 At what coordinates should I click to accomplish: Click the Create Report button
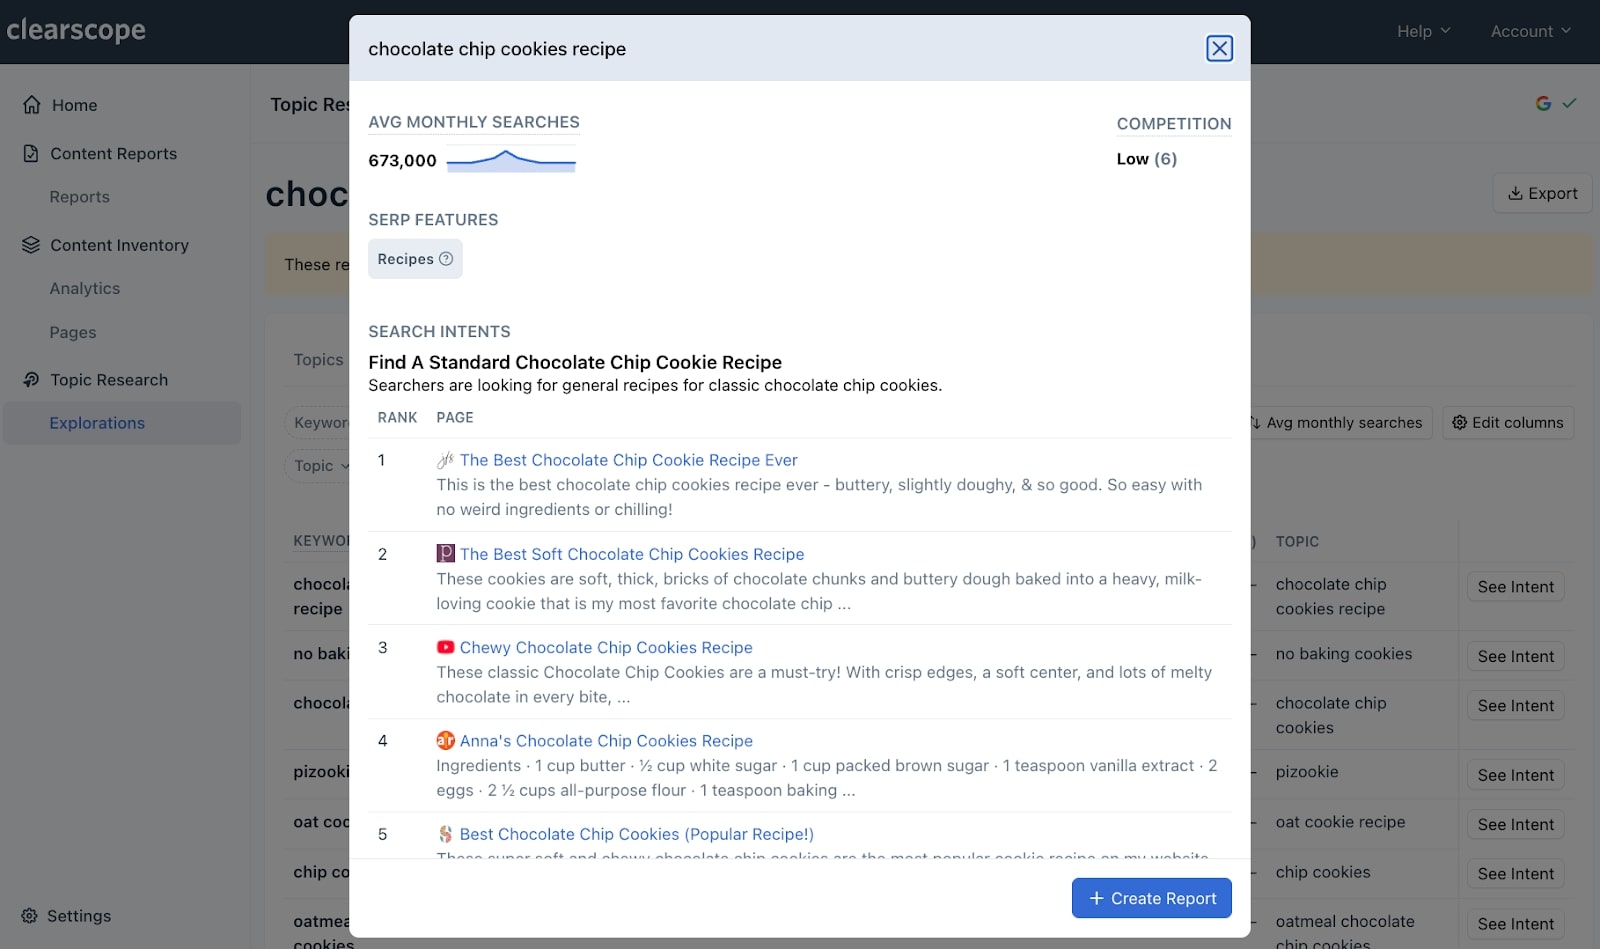(x=1151, y=898)
